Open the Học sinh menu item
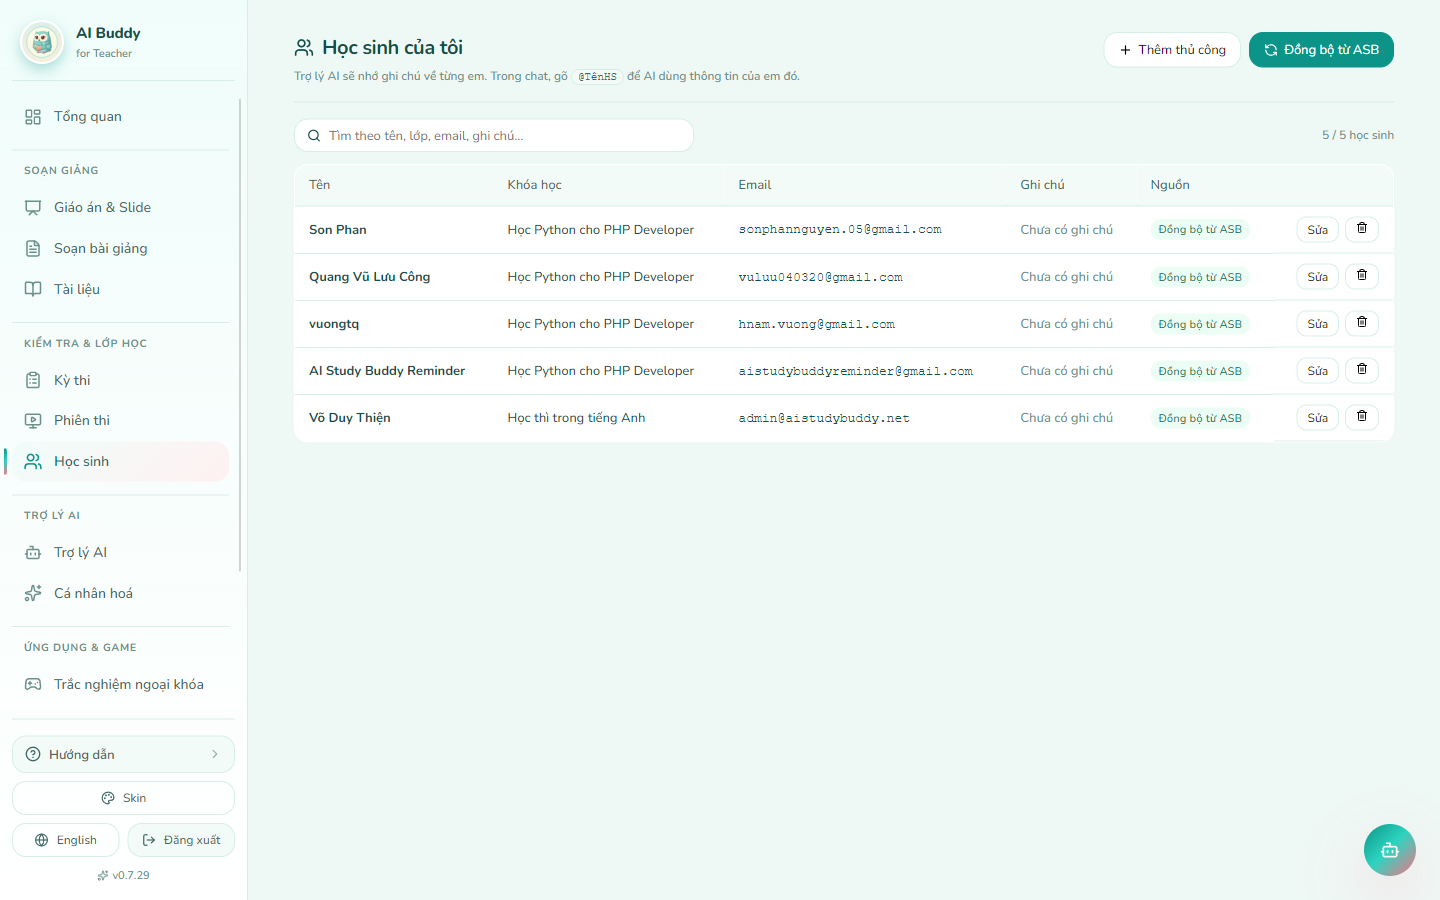 tap(120, 461)
